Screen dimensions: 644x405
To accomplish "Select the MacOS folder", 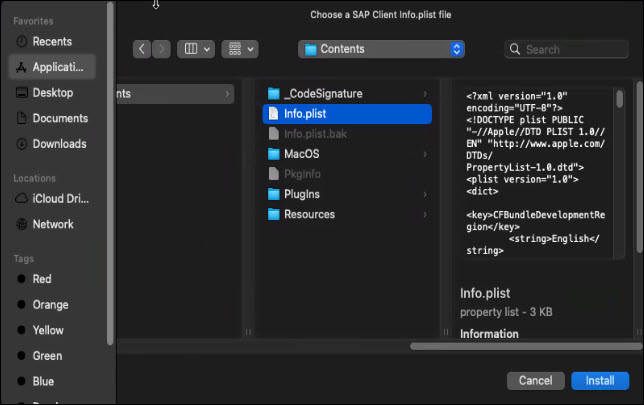I will tap(347, 154).
